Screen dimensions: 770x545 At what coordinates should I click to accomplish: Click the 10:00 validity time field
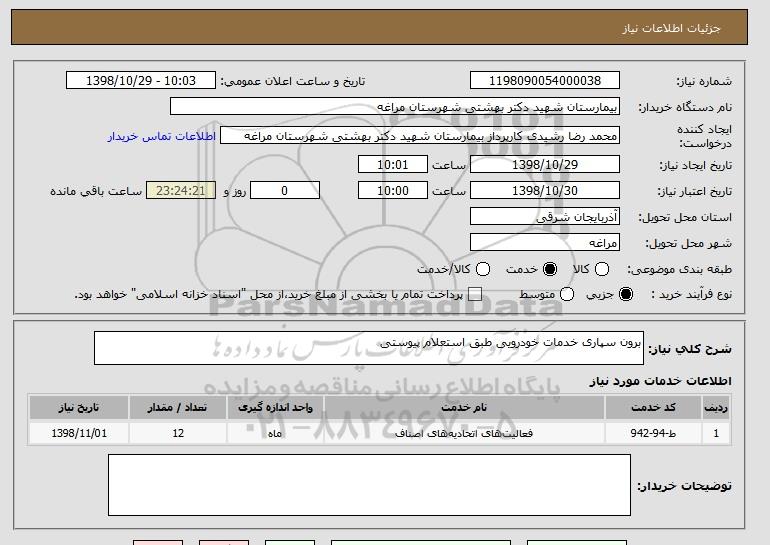click(x=393, y=191)
